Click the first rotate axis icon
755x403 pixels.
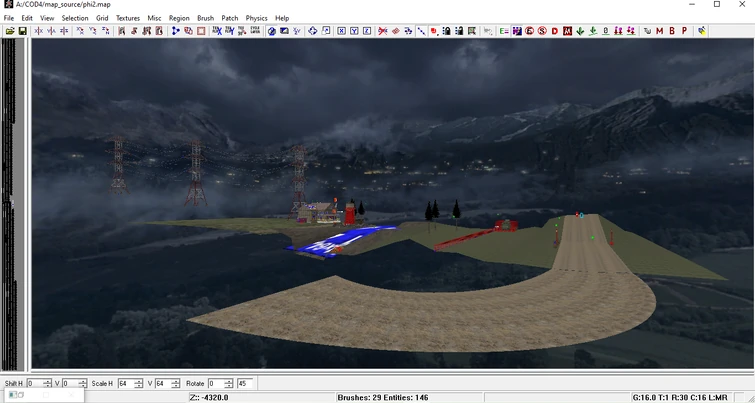click(80, 31)
